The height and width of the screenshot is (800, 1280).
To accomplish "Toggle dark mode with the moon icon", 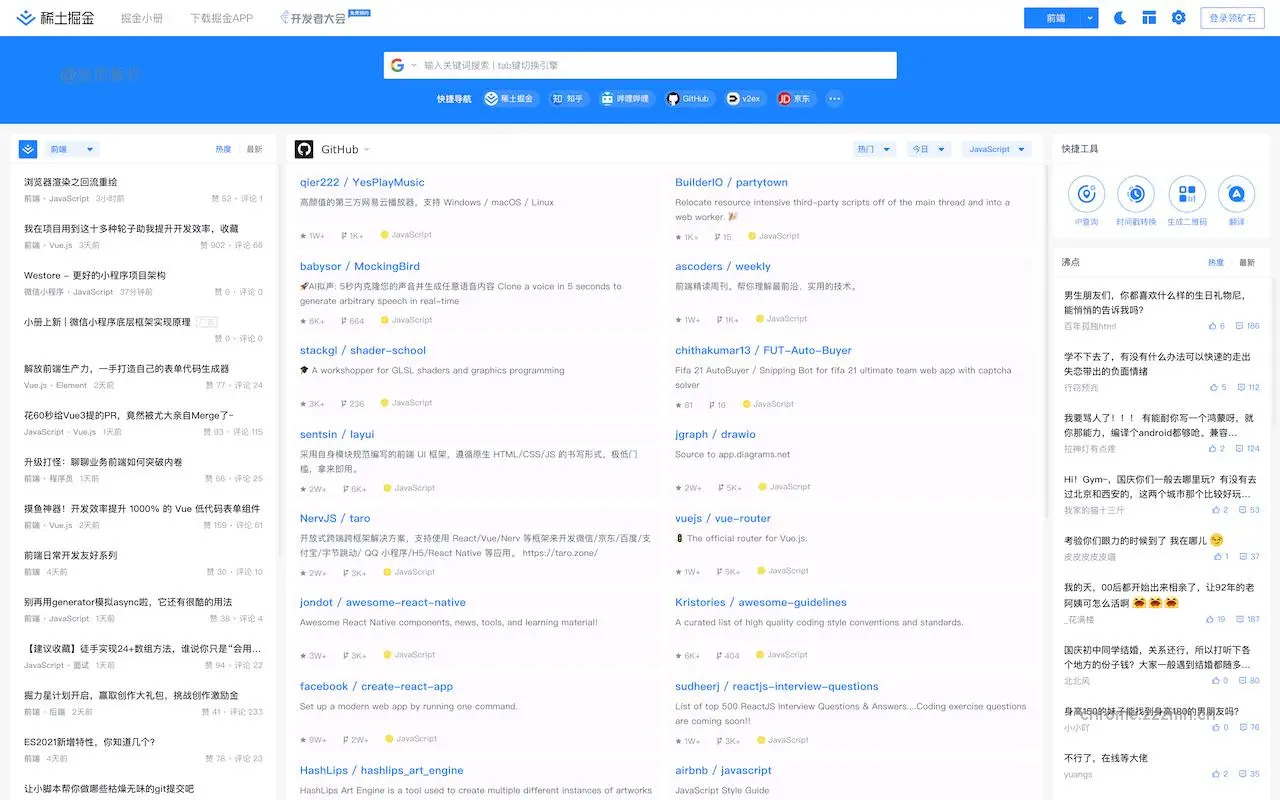I will click(x=1121, y=18).
